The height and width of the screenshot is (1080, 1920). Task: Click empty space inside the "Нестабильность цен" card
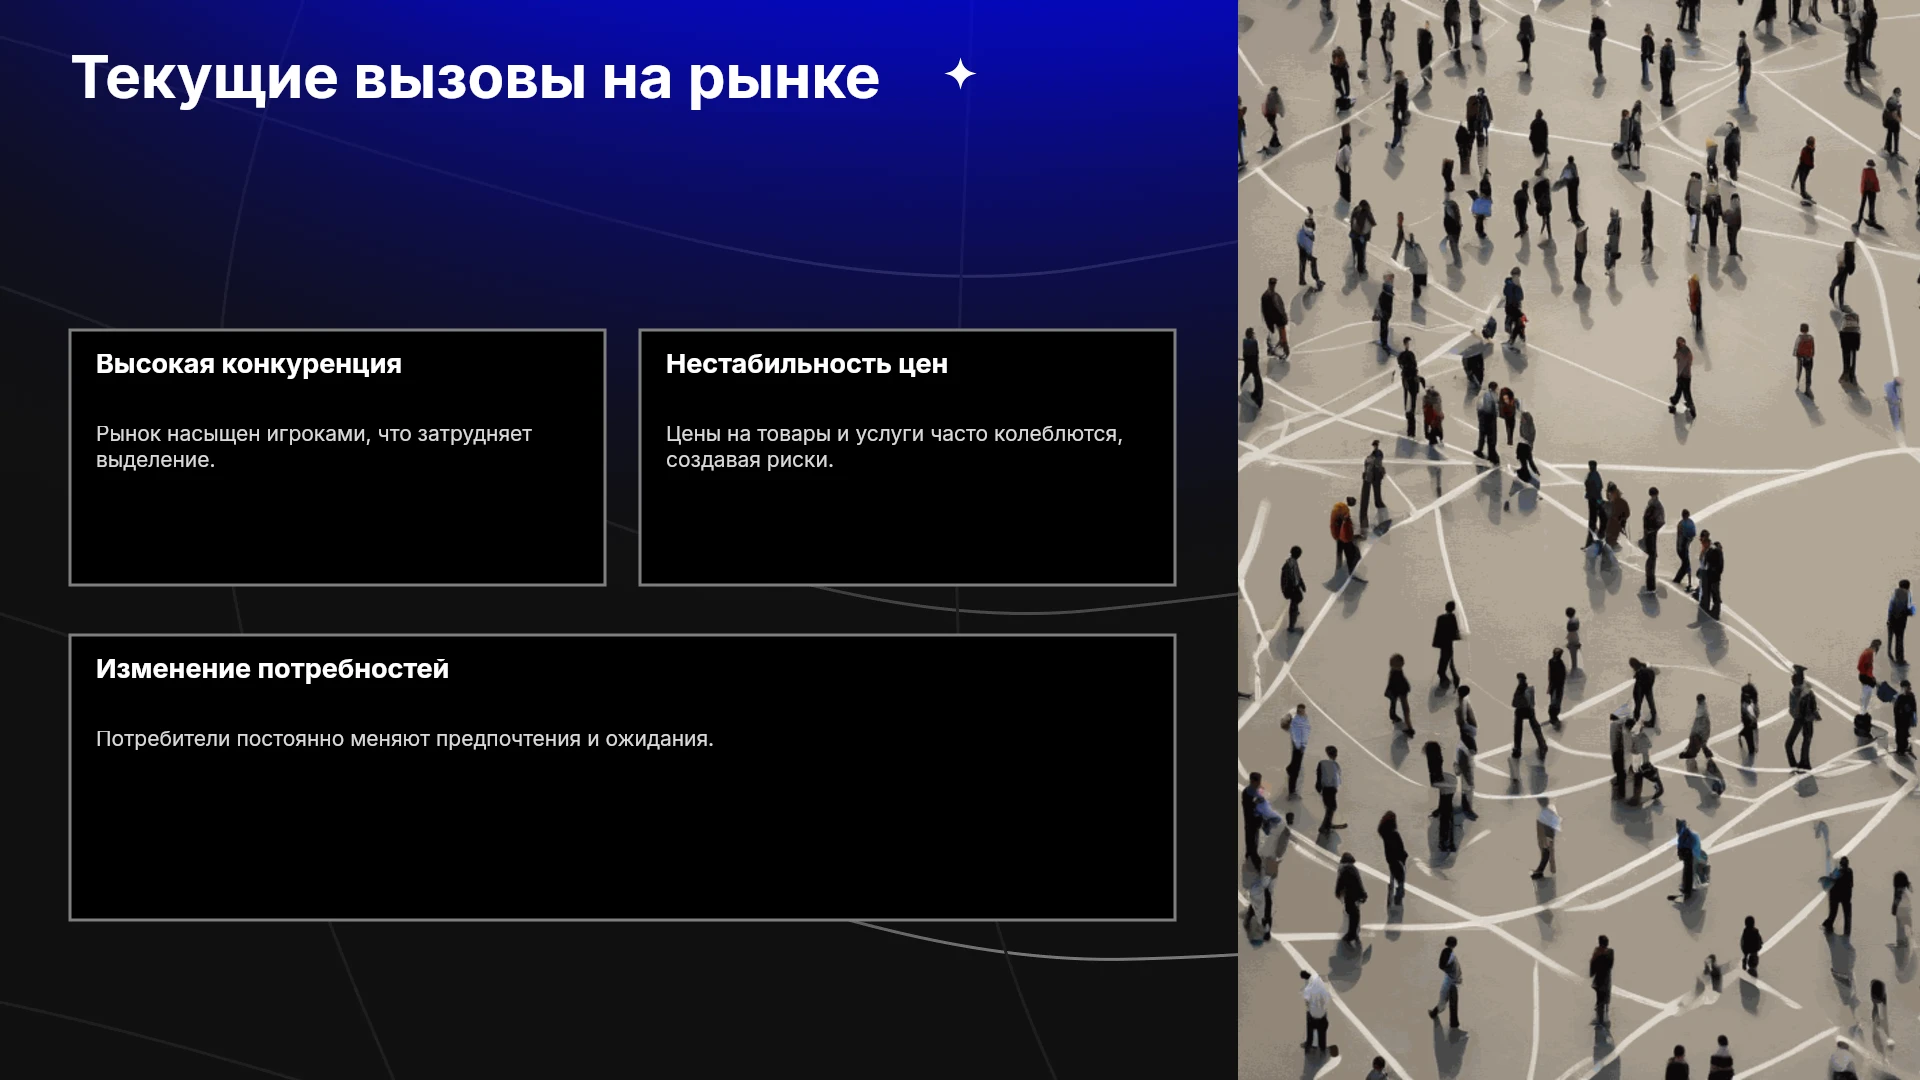point(907,530)
